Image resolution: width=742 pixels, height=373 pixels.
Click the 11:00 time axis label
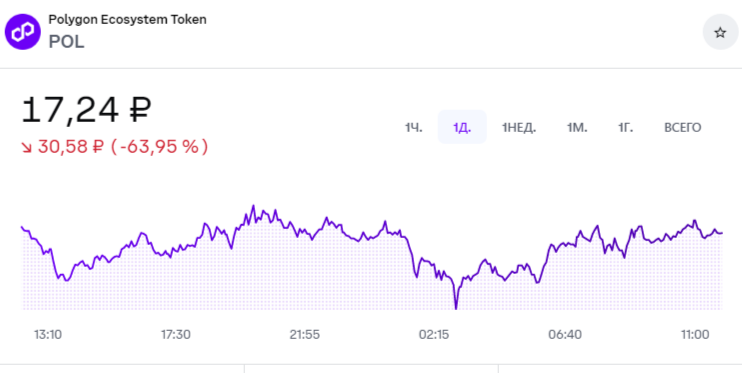[x=695, y=335]
